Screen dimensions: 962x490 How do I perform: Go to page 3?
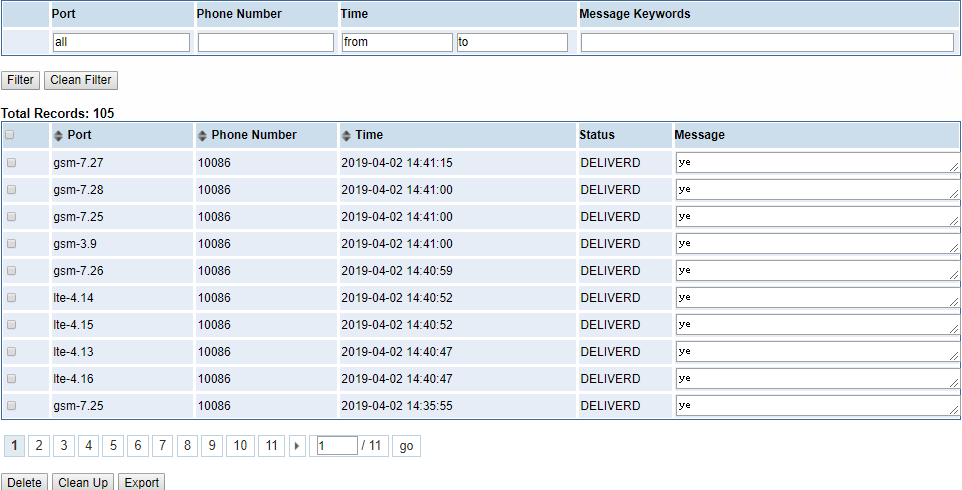[x=64, y=446]
